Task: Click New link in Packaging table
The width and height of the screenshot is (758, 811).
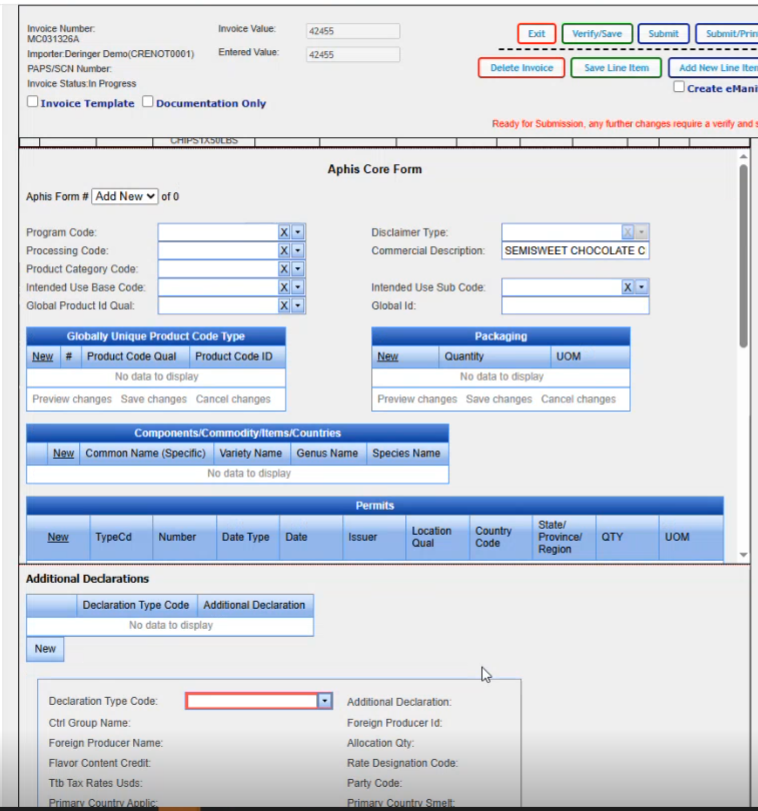Action: [388, 356]
